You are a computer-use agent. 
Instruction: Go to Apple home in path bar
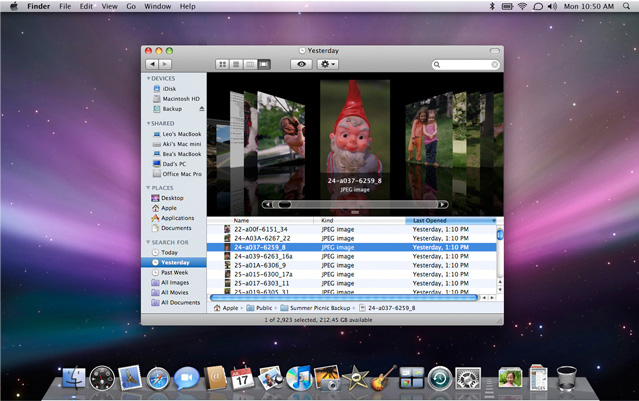pyautogui.click(x=226, y=308)
